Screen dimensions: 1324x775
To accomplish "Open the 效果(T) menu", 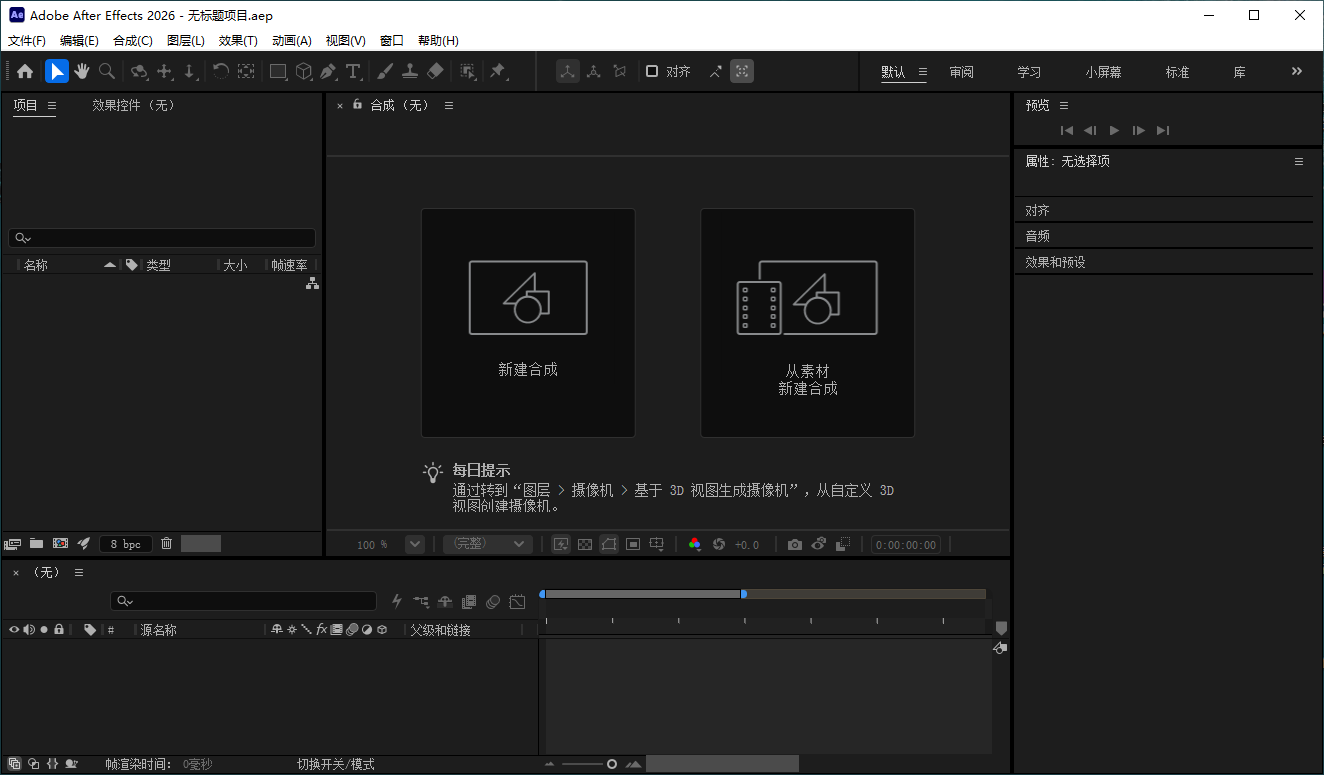I will 238,41.
